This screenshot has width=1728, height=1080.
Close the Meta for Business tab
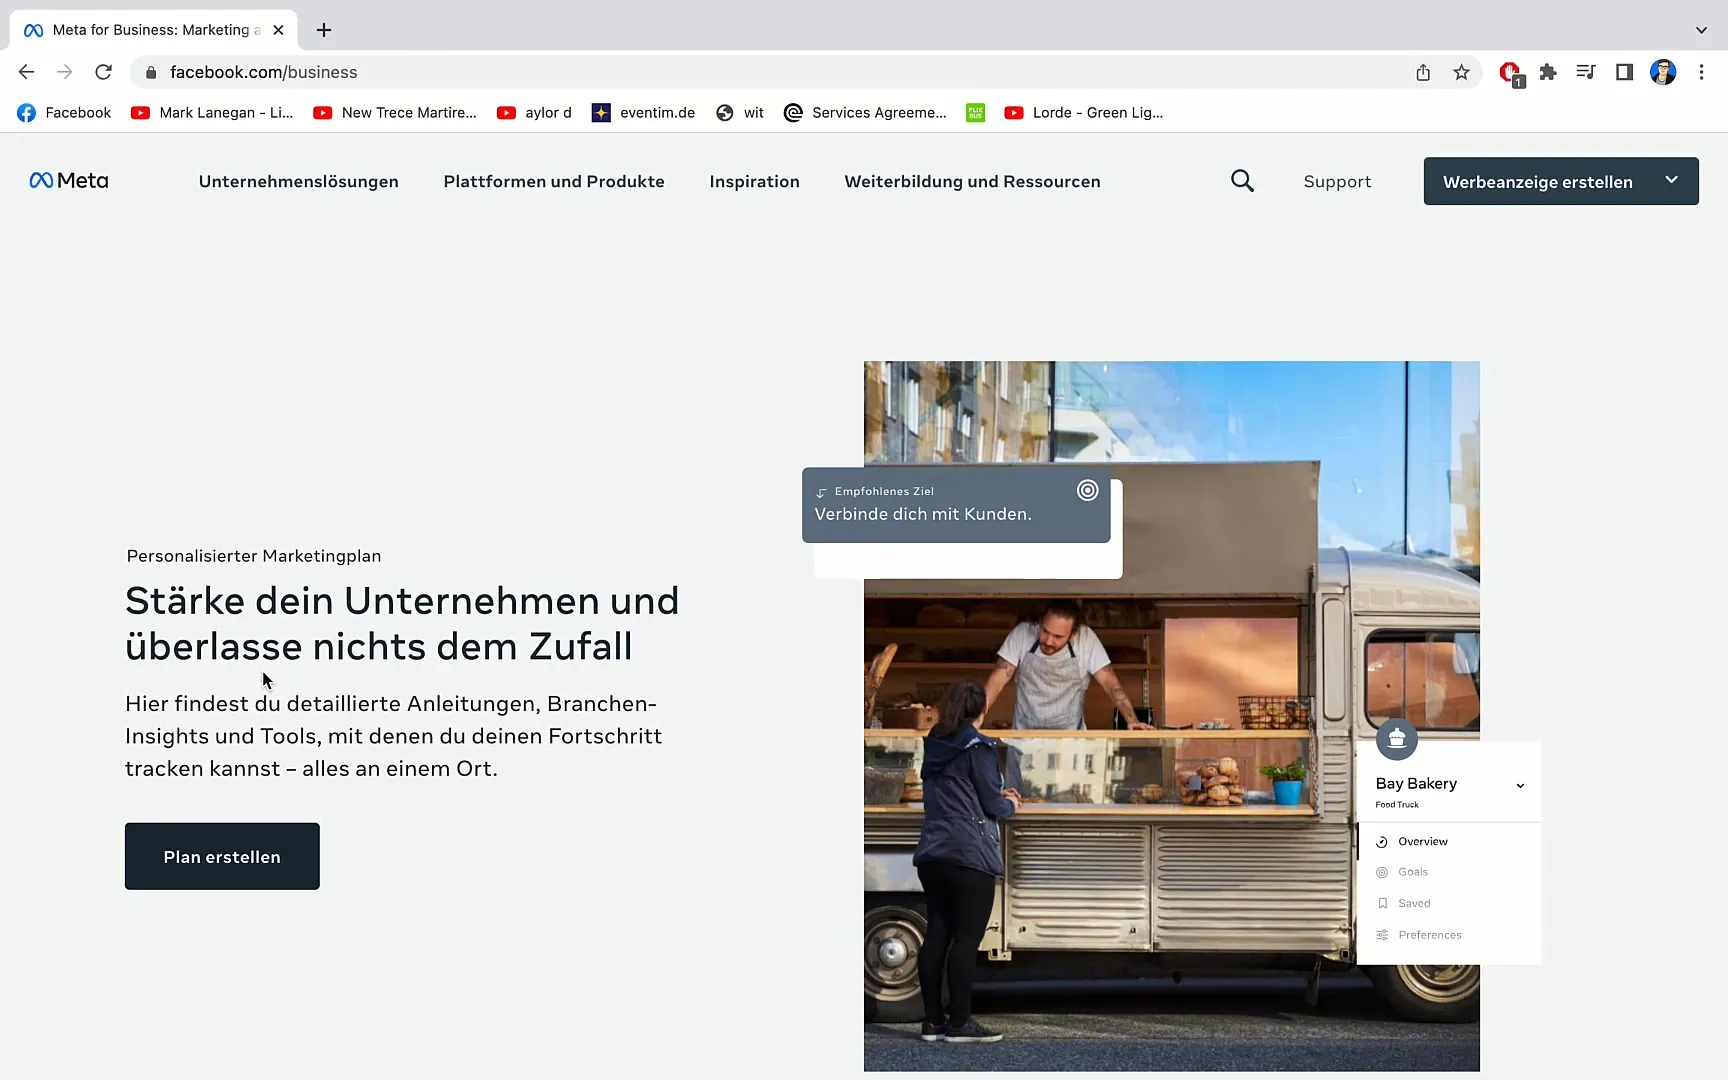(x=278, y=30)
